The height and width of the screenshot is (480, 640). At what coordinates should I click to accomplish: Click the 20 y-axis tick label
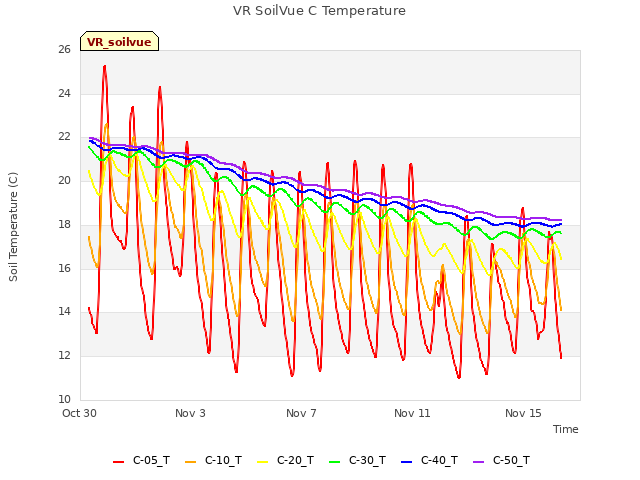[x=64, y=180]
